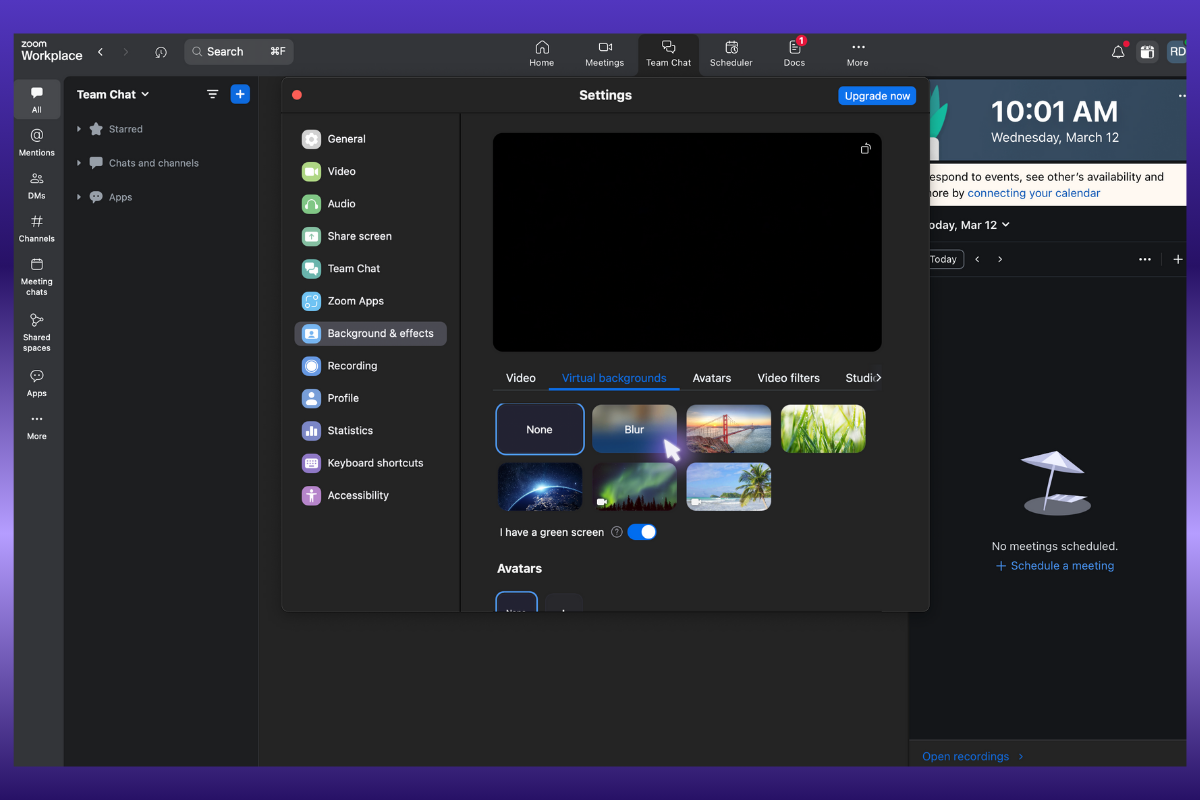Select the Virtual backgrounds tab
This screenshot has width=1200, height=800.
(614, 378)
